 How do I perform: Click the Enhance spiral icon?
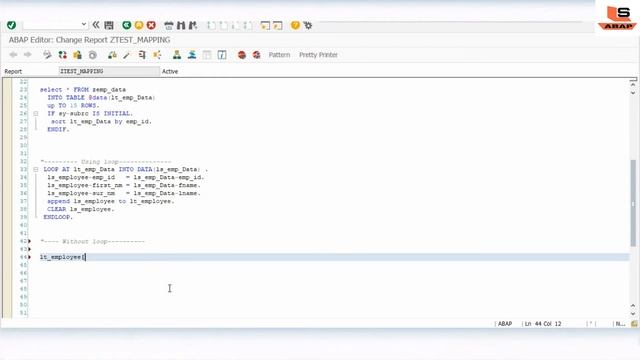point(93,55)
